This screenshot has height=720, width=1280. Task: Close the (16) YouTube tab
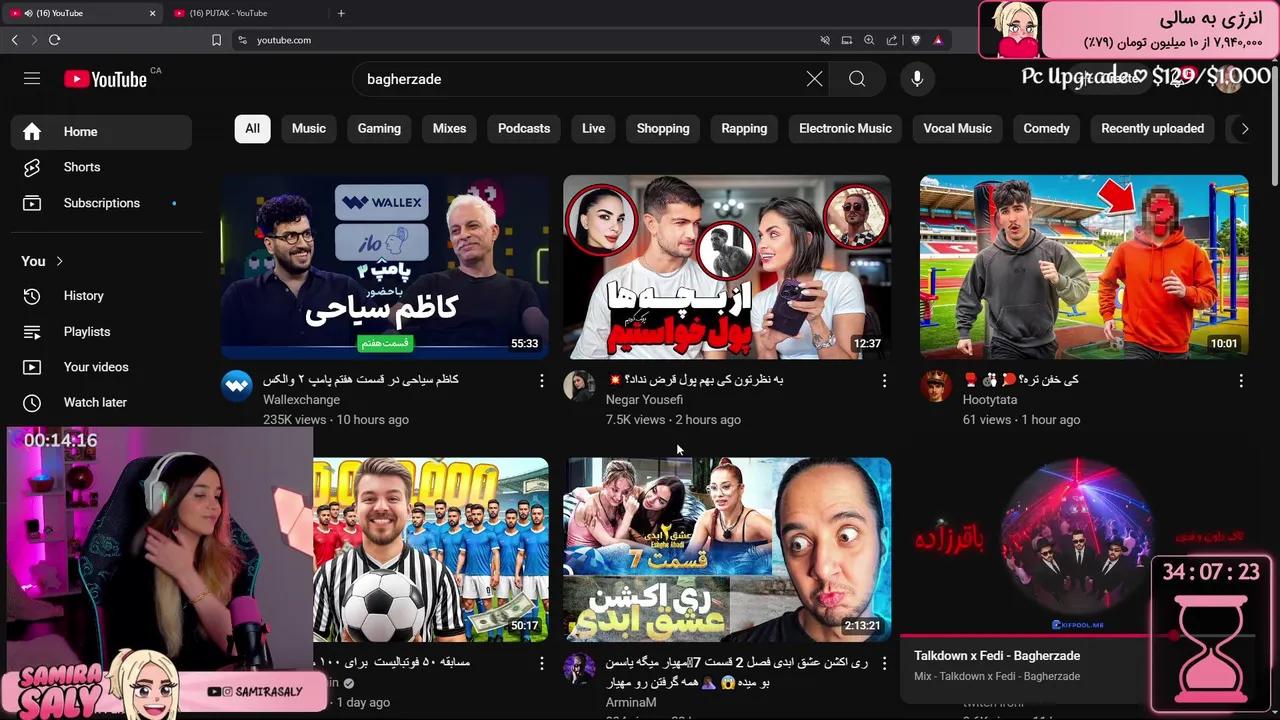[153, 13]
